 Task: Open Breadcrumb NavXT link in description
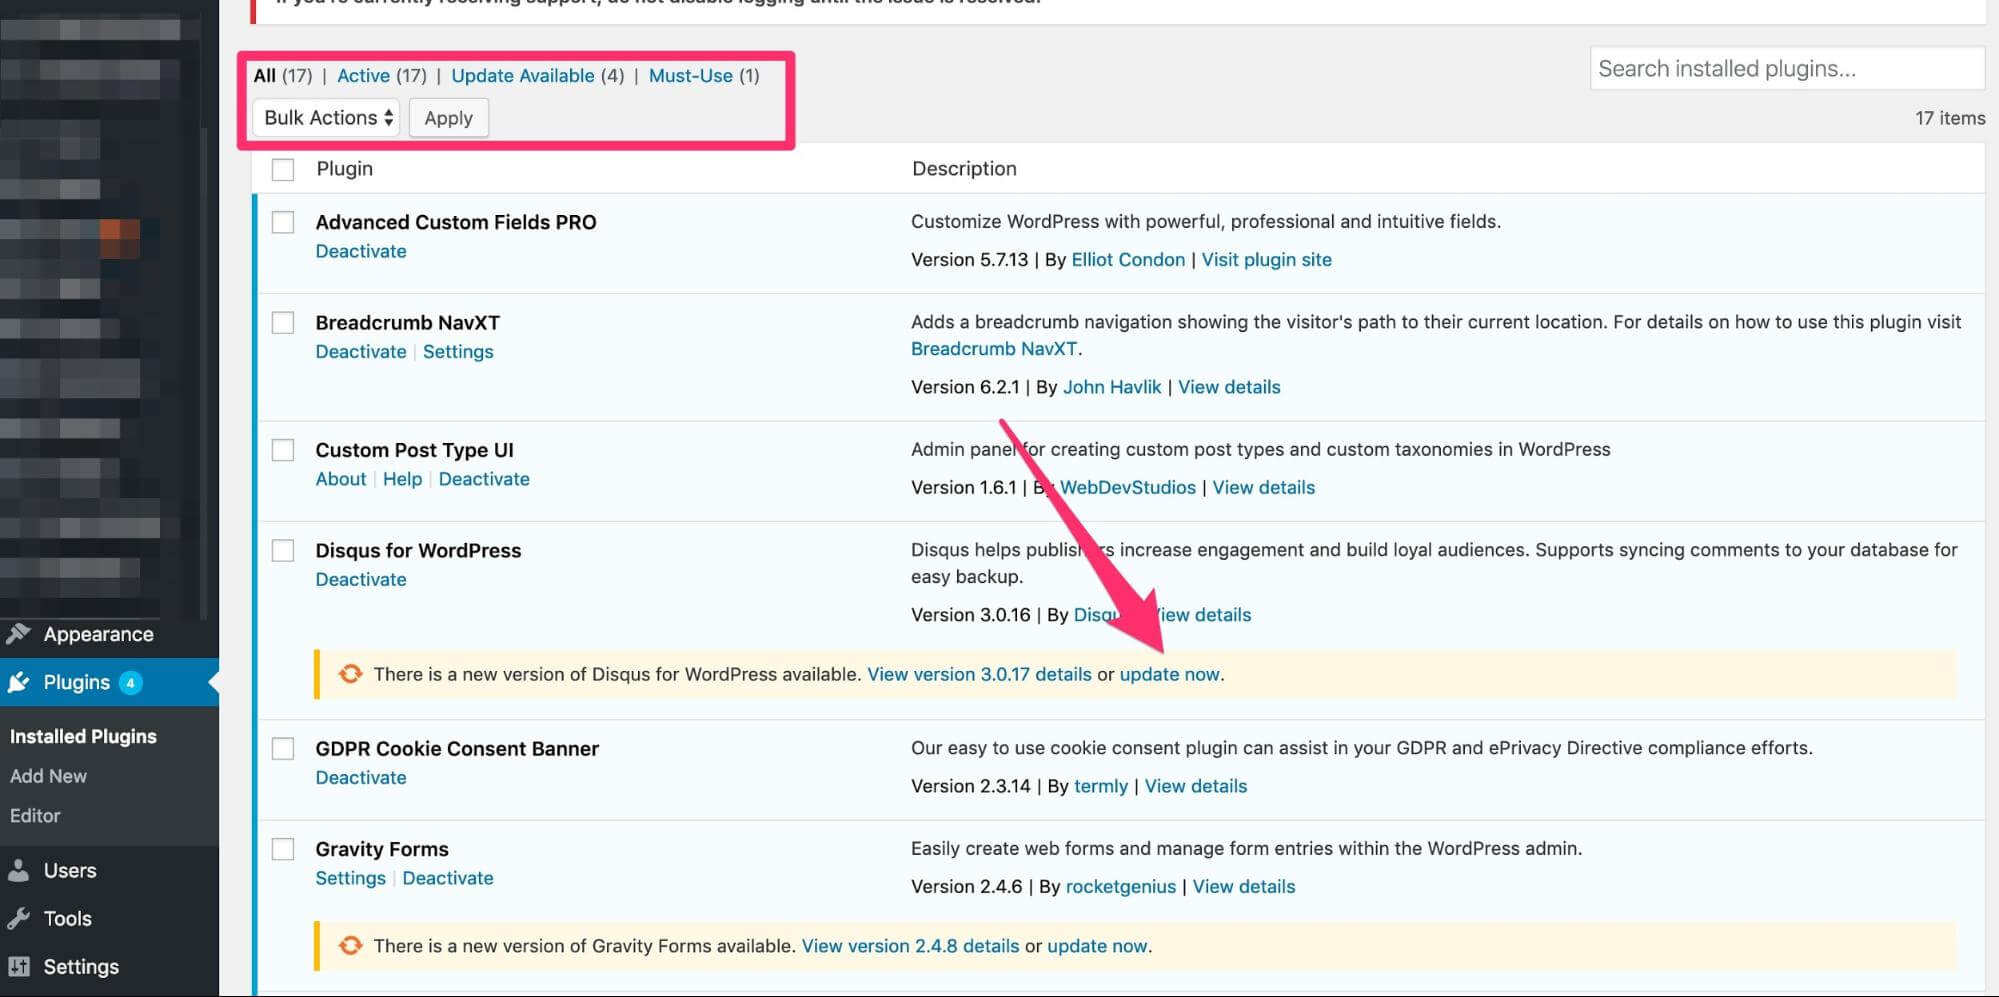click(x=994, y=349)
